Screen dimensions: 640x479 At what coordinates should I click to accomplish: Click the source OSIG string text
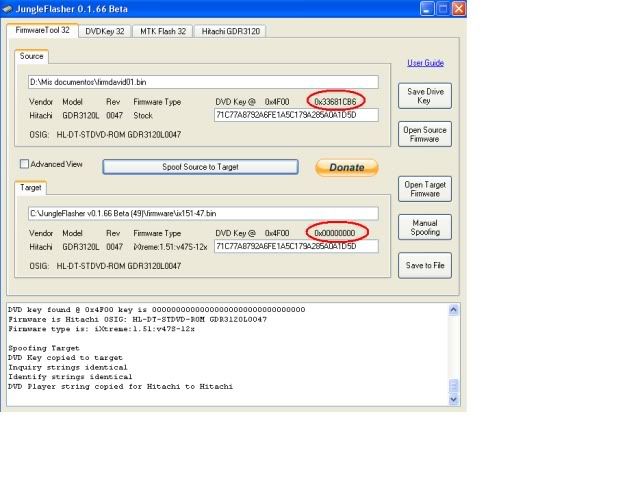[118, 135]
